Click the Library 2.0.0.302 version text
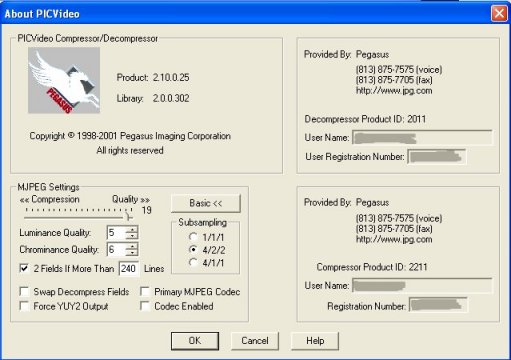Image resolution: width=511 pixels, height=360 pixels. pyautogui.click(x=153, y=98)
